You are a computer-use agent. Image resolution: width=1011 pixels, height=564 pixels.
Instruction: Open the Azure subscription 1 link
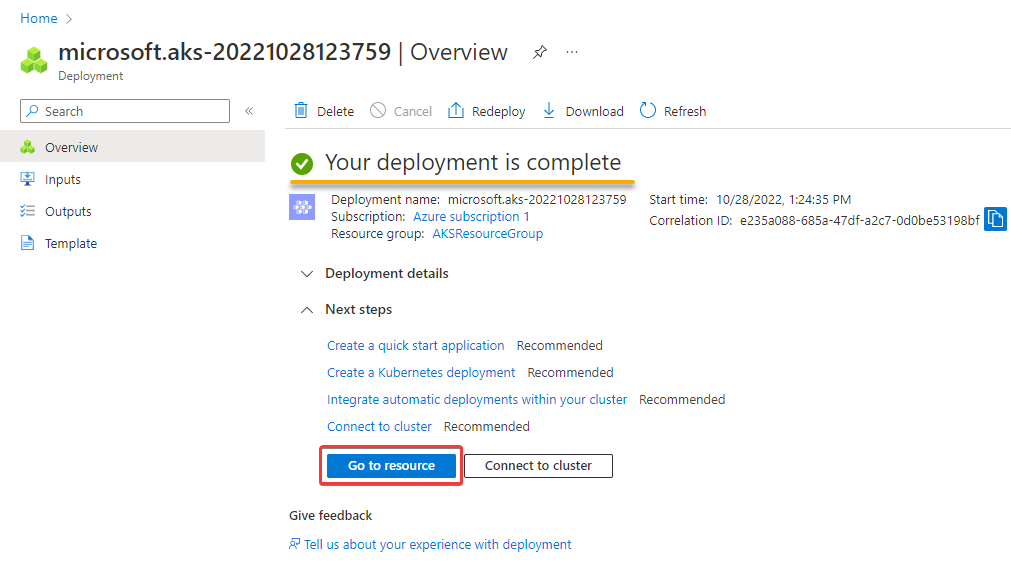point(471,217)
